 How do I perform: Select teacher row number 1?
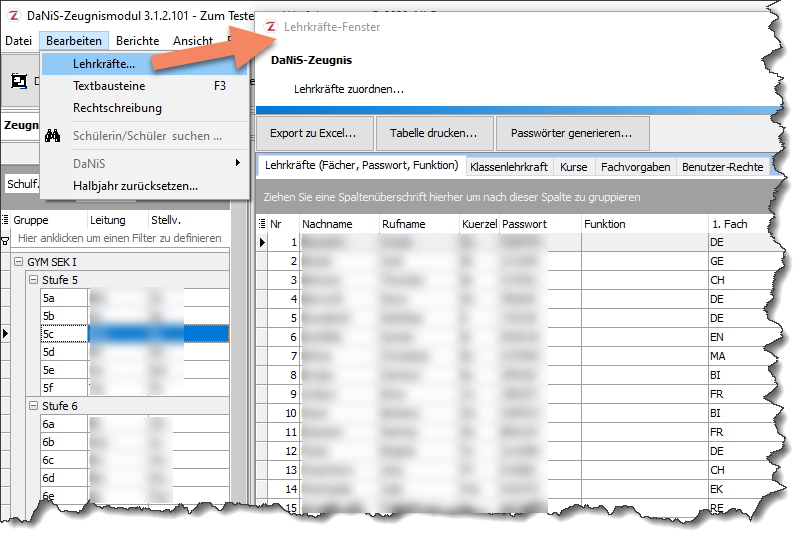click(x=284, y=242)
